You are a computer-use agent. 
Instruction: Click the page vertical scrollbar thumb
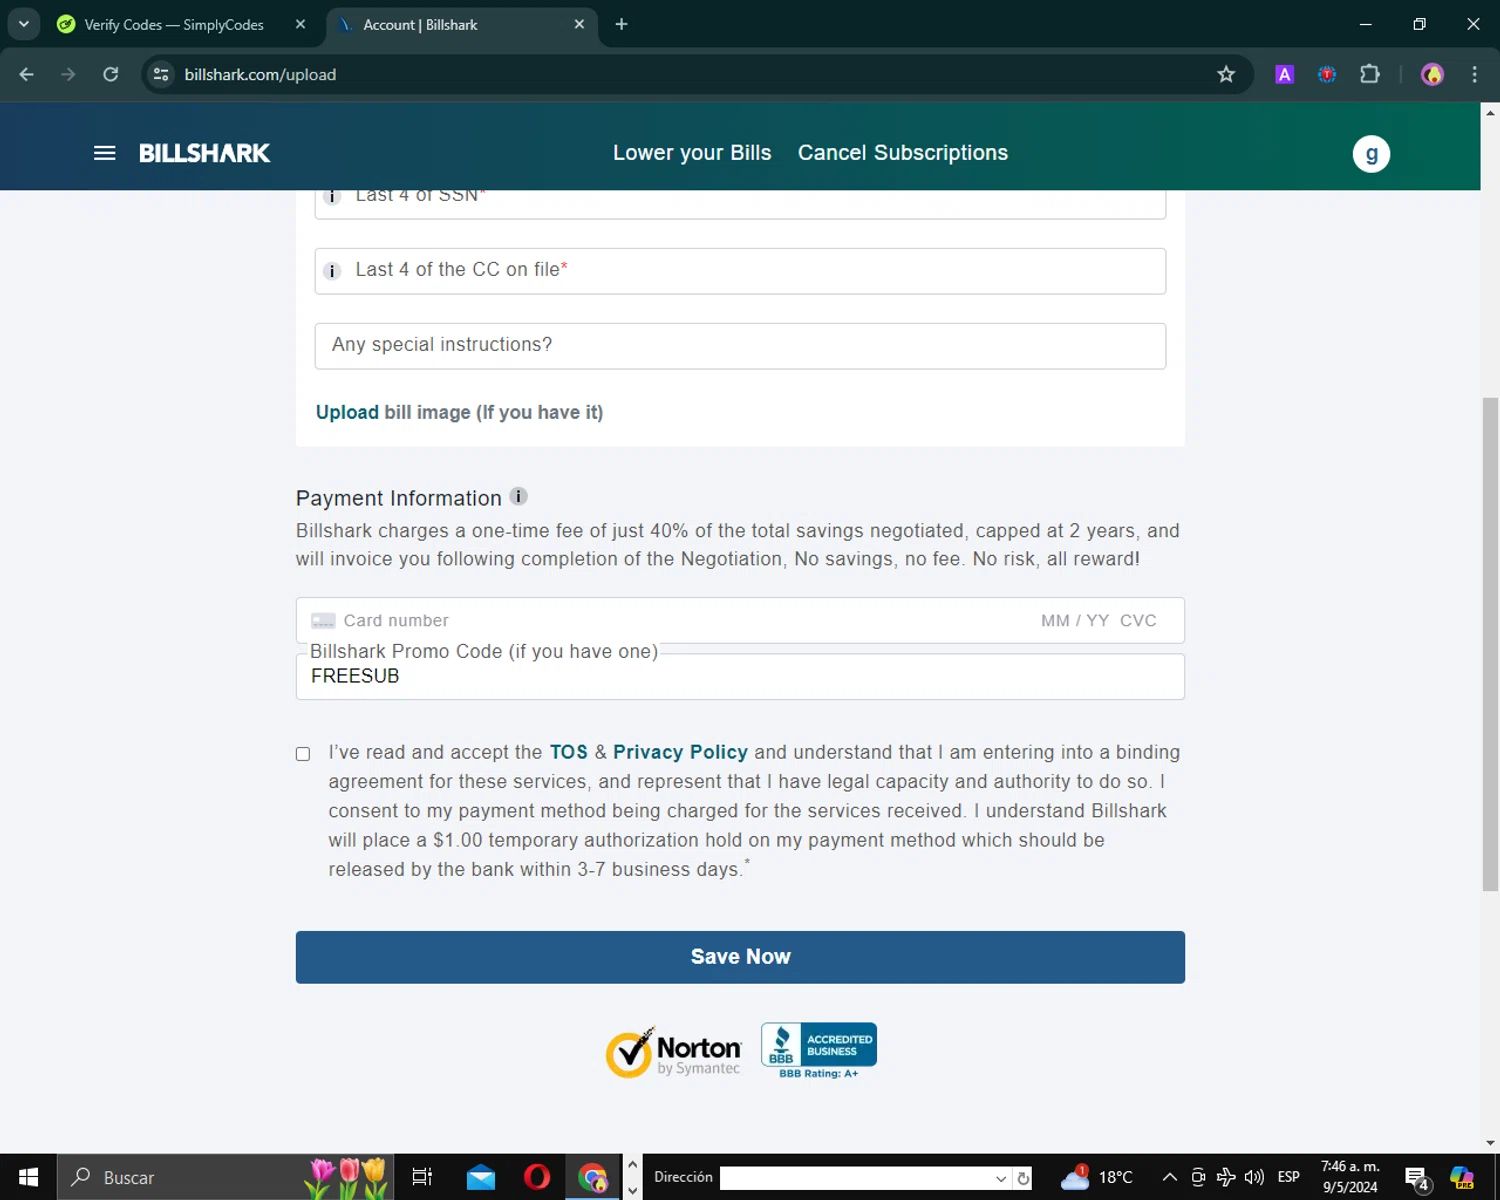coord(1490,644)
